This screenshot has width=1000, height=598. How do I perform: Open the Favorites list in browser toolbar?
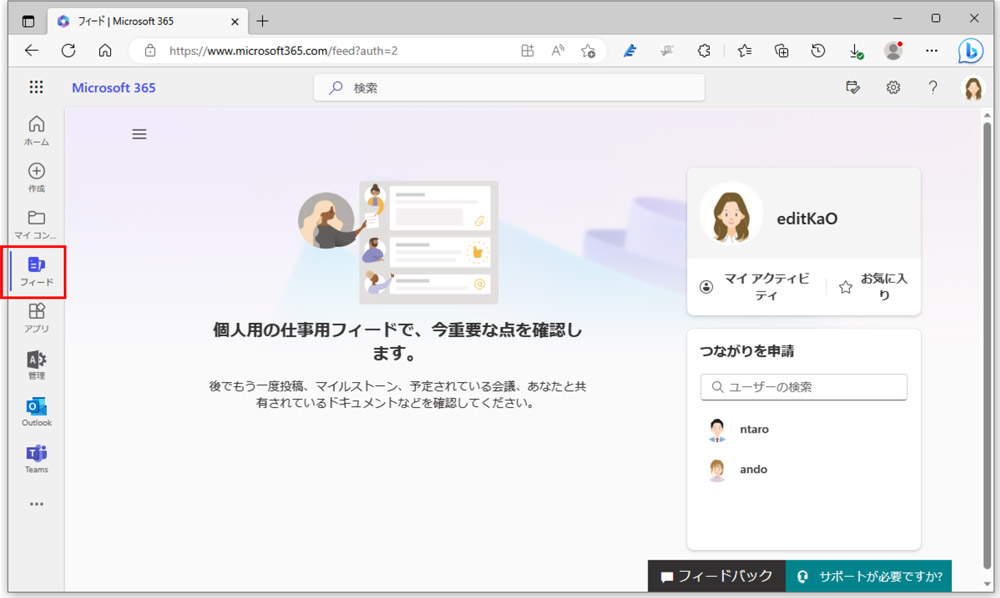[744, 51]
